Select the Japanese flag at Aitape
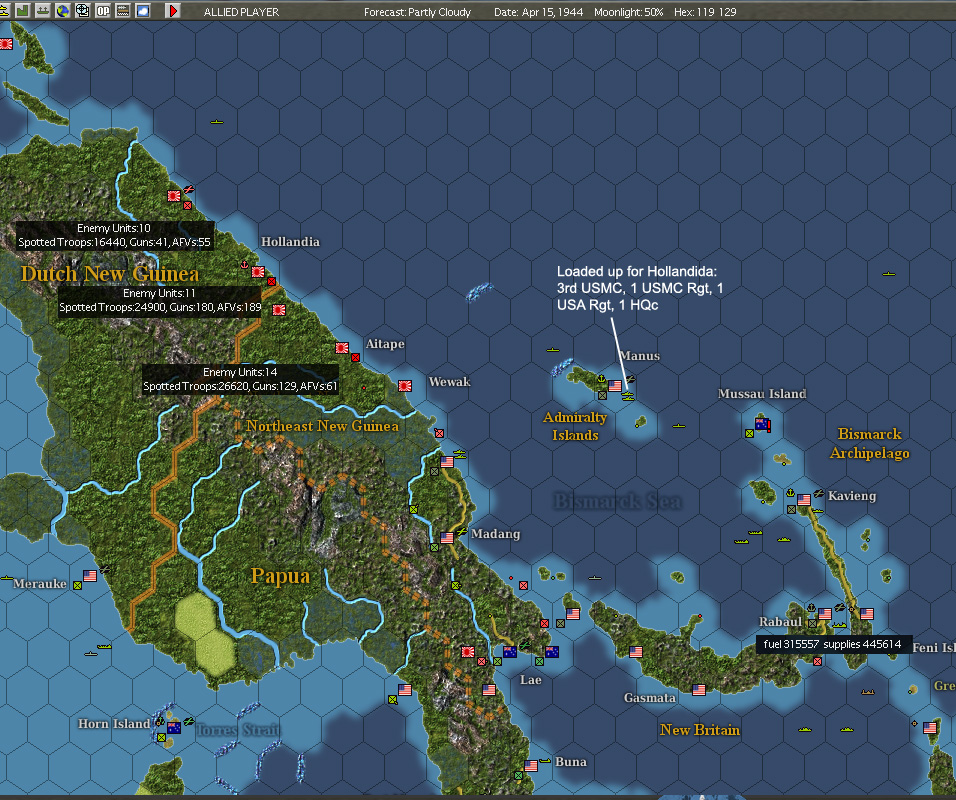Image resolution: width=956 pixels, height=800 pixels. pos(342,348)
